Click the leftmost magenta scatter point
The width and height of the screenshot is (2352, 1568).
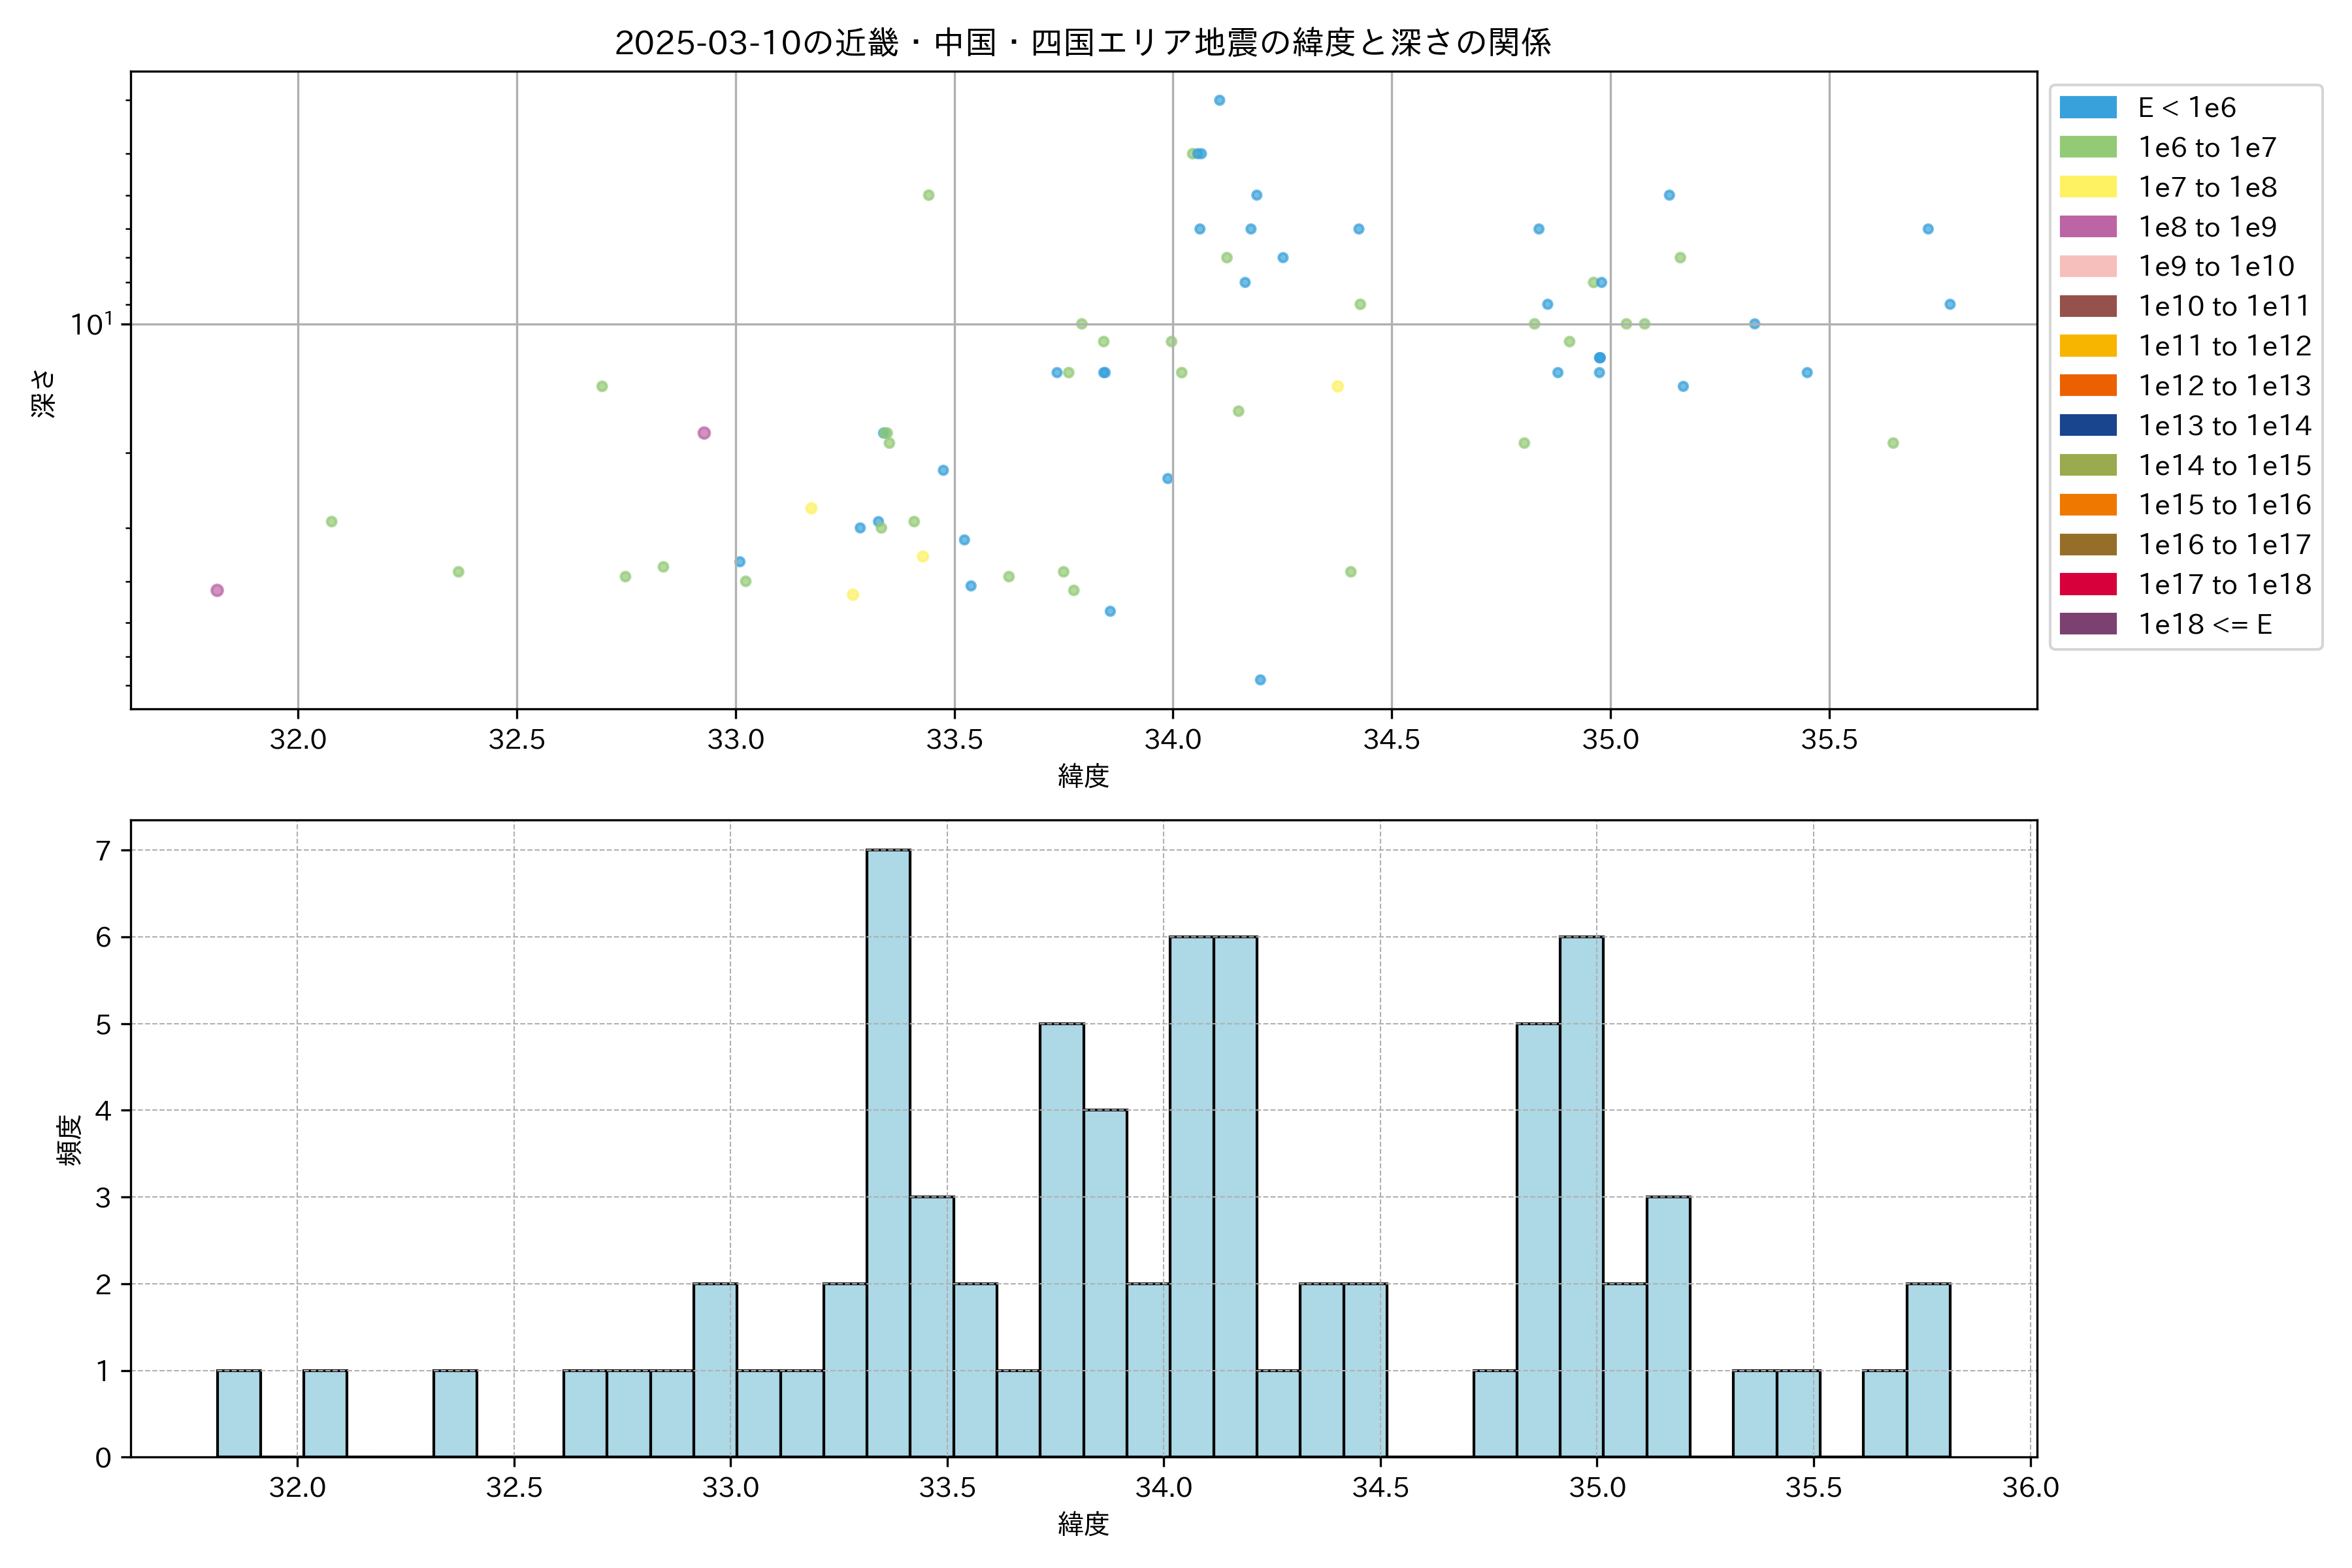point(217,590)
